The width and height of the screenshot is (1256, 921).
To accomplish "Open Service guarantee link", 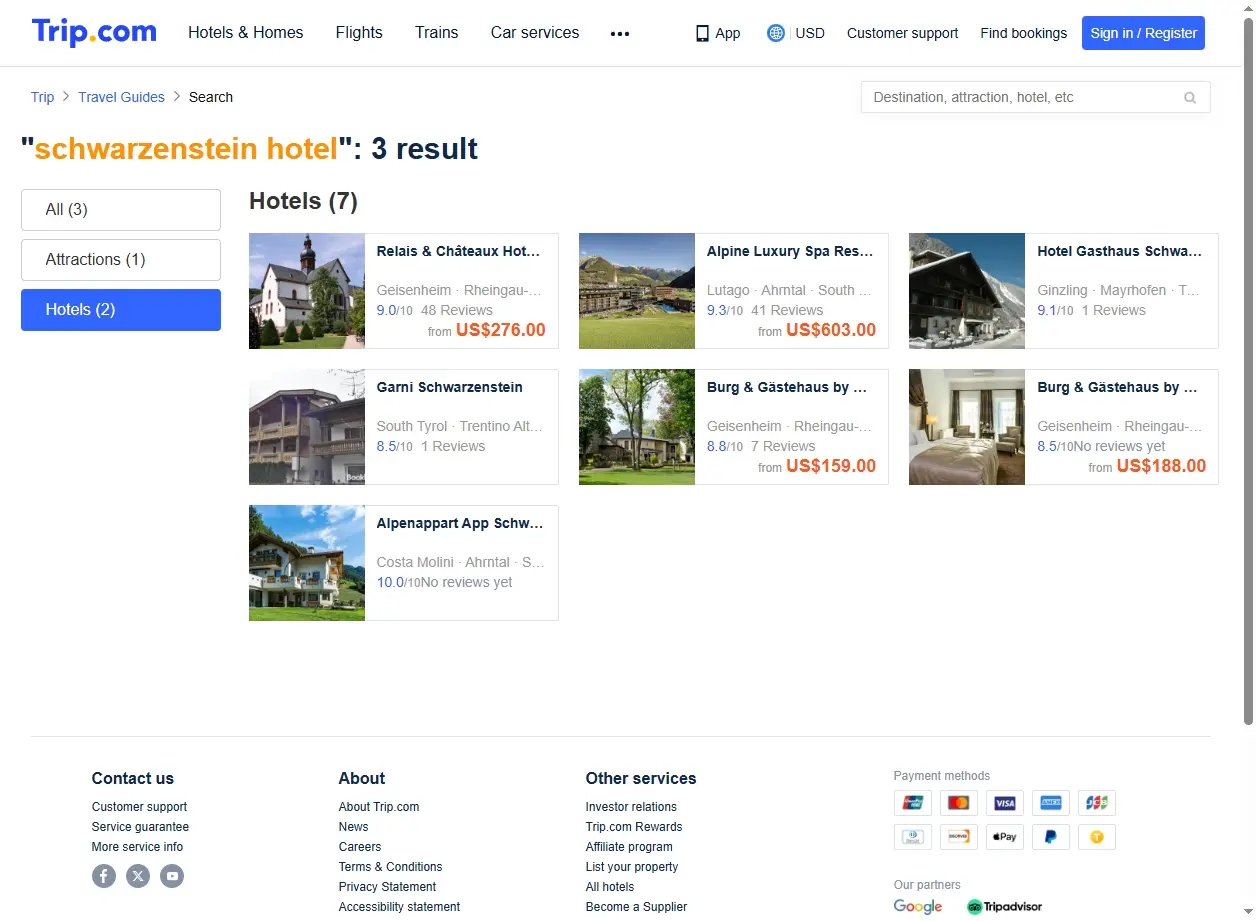I will click(140, 827).
